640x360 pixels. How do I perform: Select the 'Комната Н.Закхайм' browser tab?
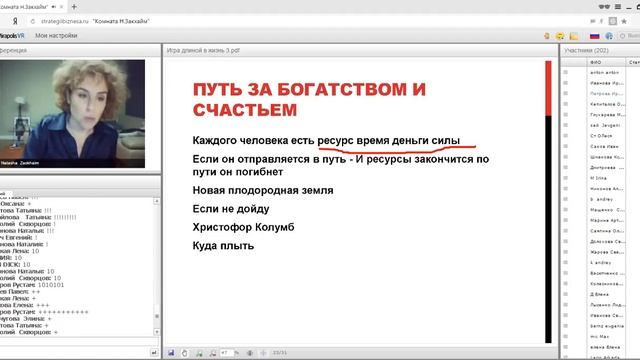(32, 7)
